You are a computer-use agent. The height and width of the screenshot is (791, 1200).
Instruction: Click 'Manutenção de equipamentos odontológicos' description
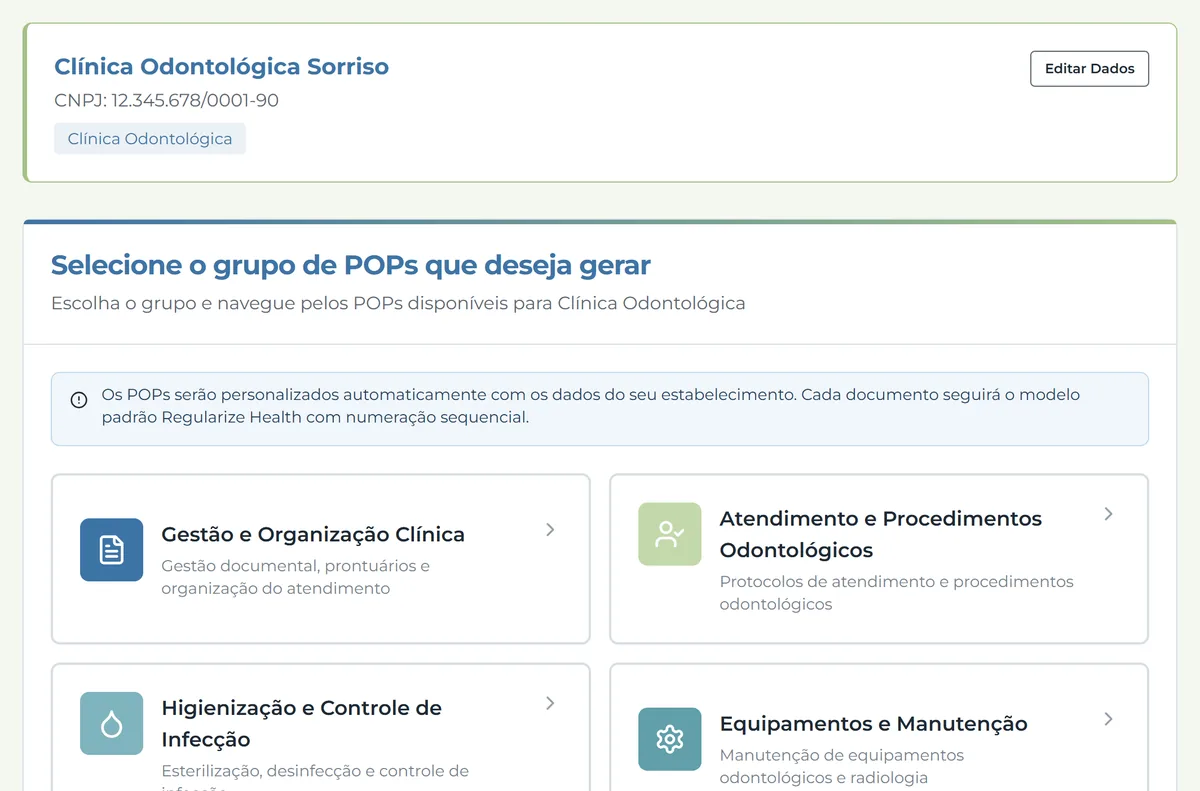tap(842, 766)
